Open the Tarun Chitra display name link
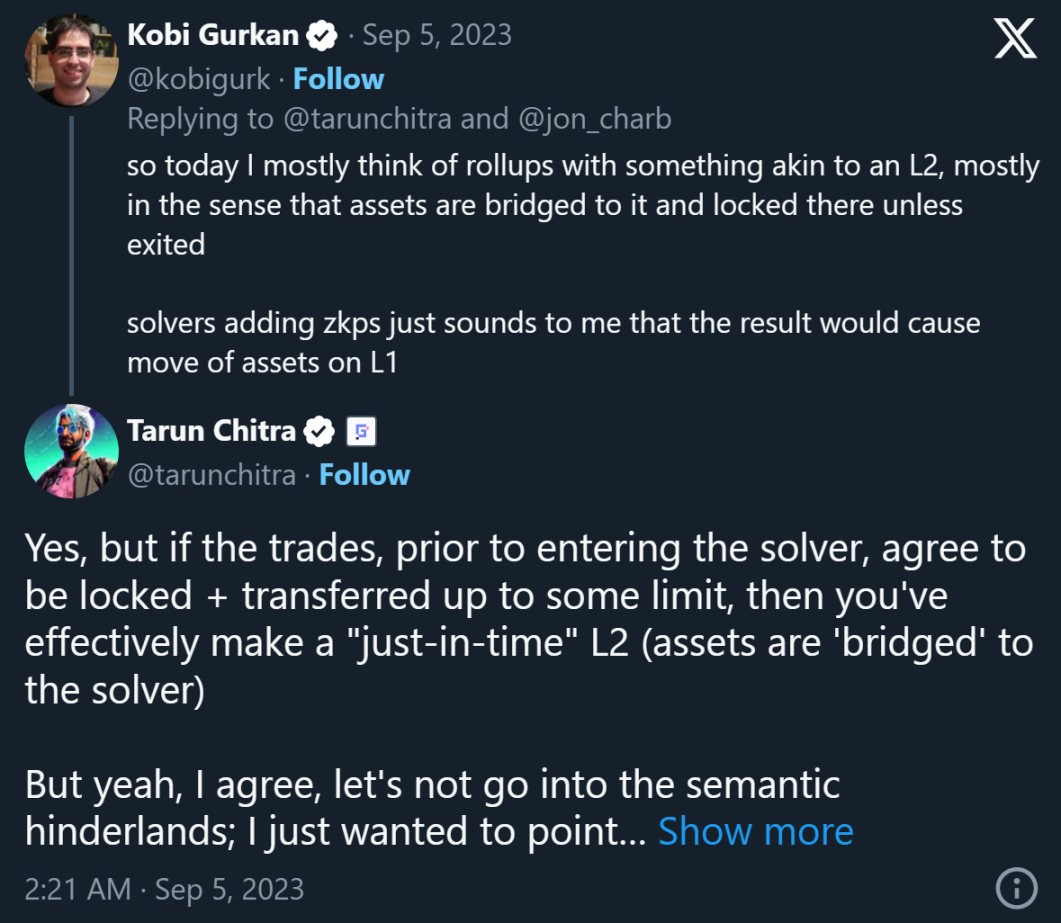 point(211,431)
